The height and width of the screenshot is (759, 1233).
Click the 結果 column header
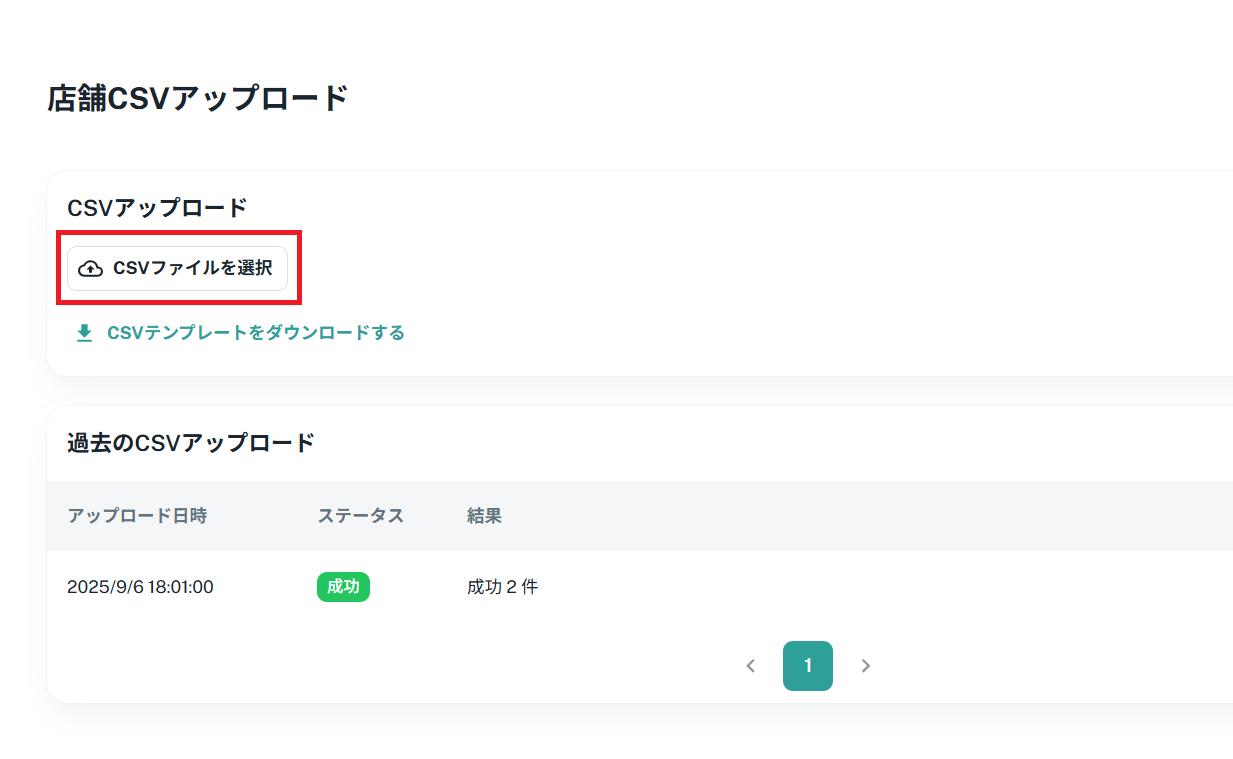pyautogui.click(x=484, y=516)
